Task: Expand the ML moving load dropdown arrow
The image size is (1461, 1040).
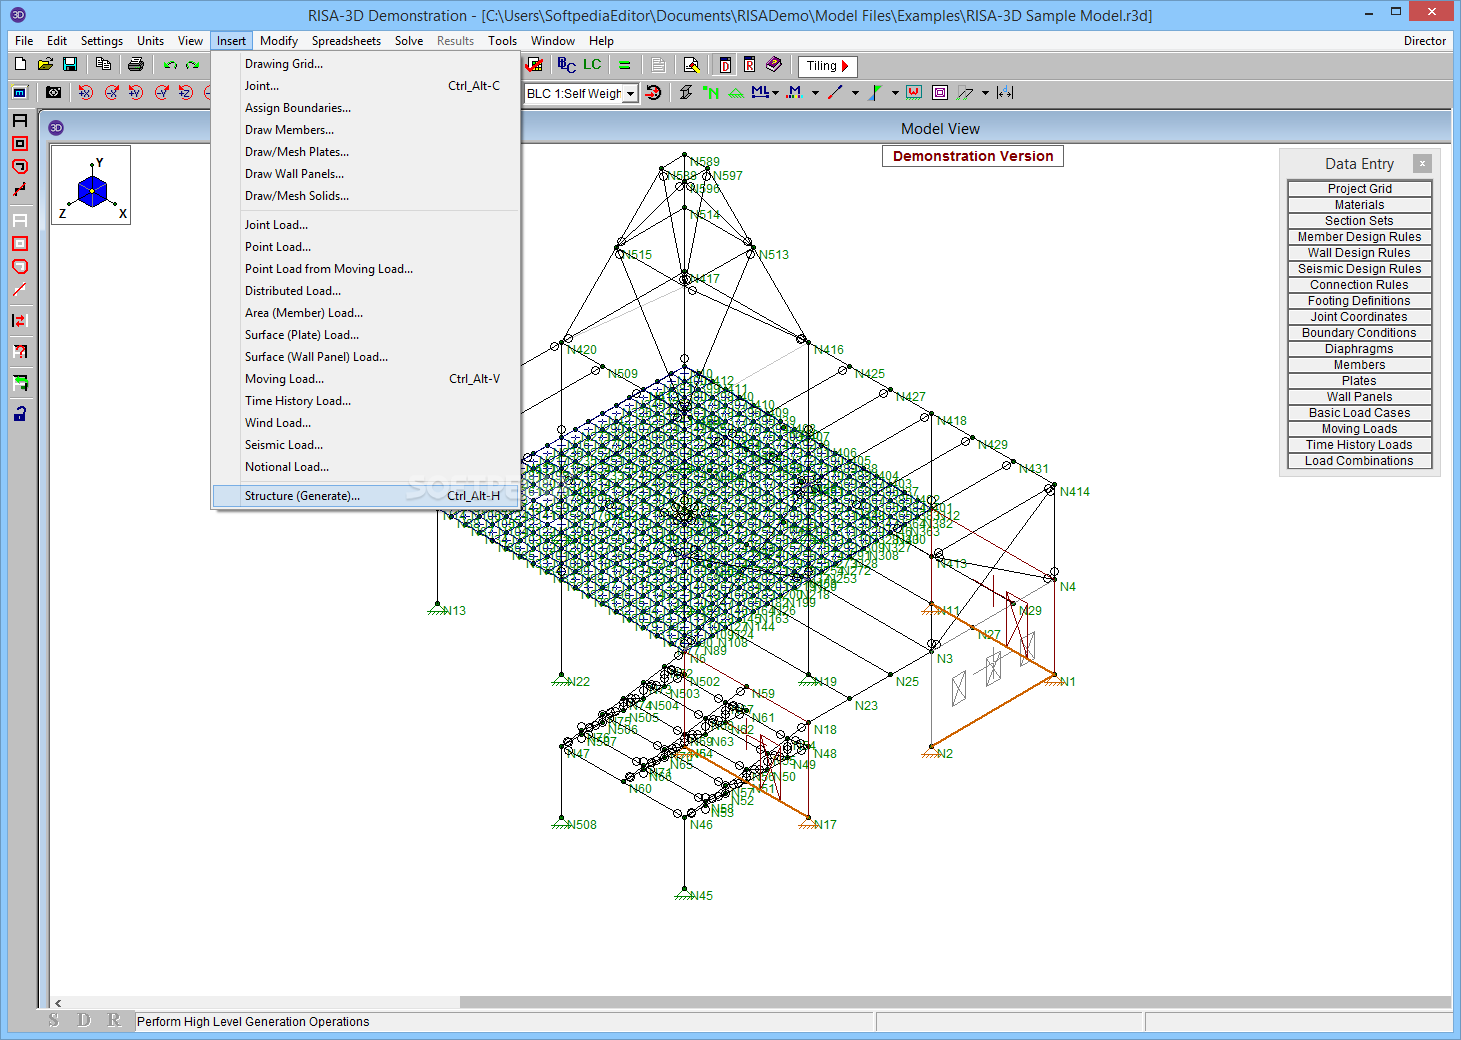Action: pyautogui.click(x=775, y=93)
